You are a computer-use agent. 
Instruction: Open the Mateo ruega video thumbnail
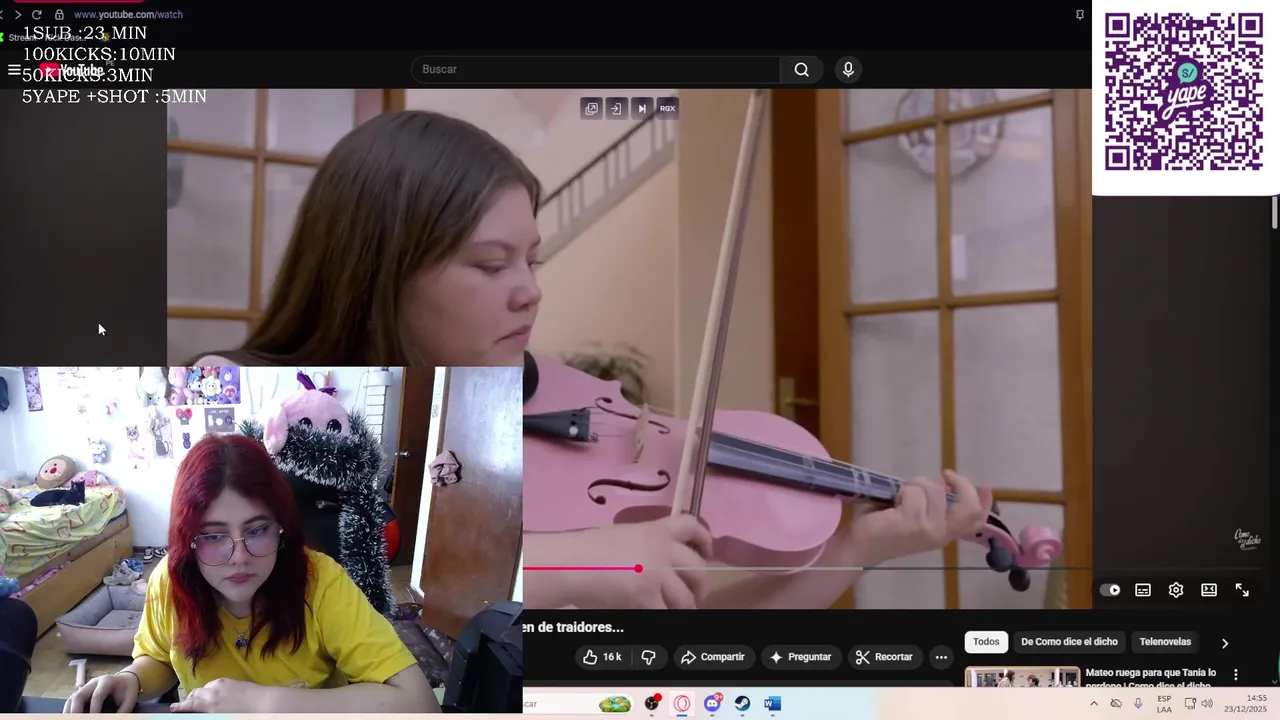coord(1022,677)
